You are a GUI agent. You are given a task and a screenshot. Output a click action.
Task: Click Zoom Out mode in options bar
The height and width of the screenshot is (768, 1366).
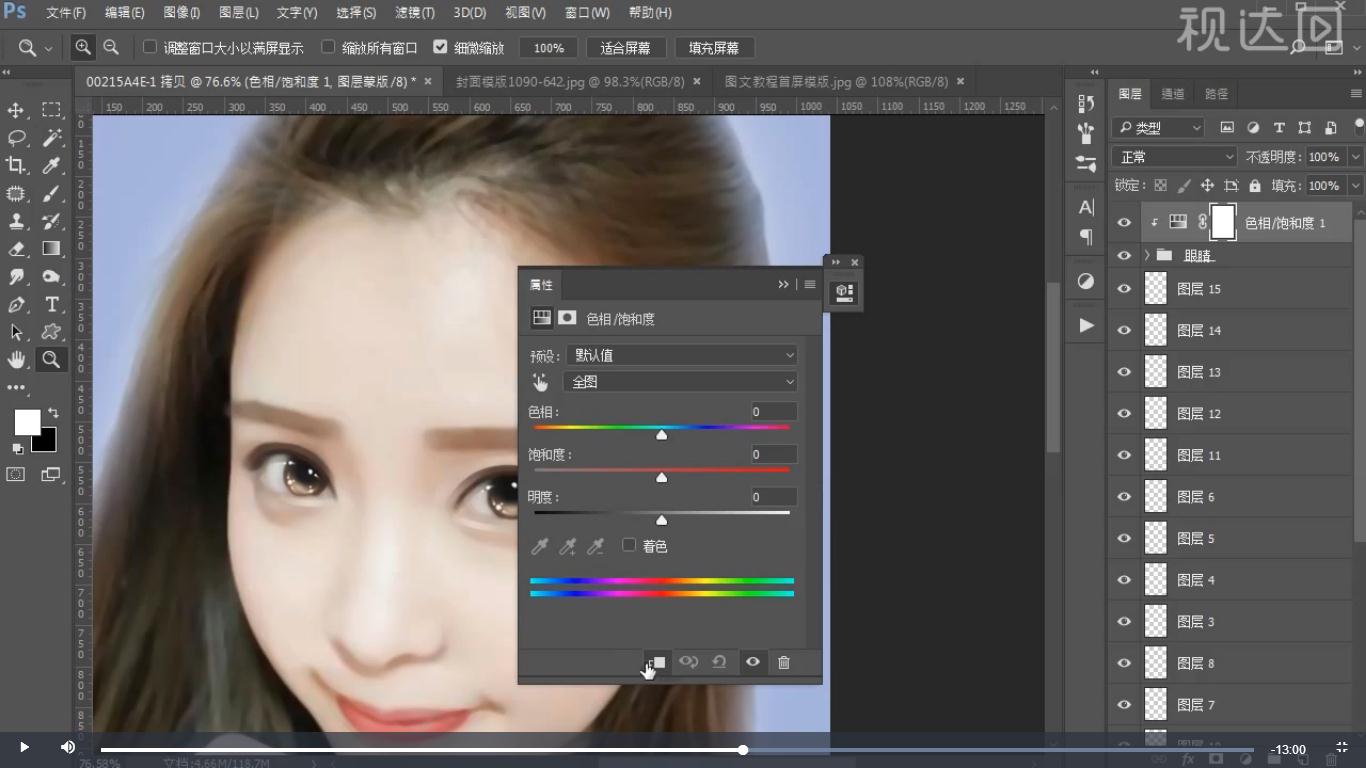[111, 47]
